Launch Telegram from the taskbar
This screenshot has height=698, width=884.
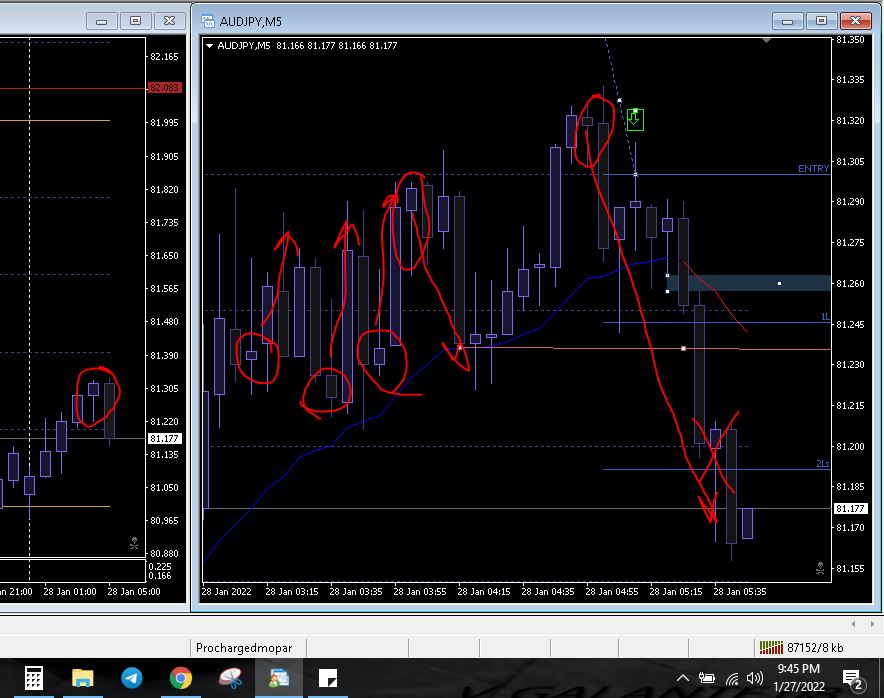[x=131, y=678]
